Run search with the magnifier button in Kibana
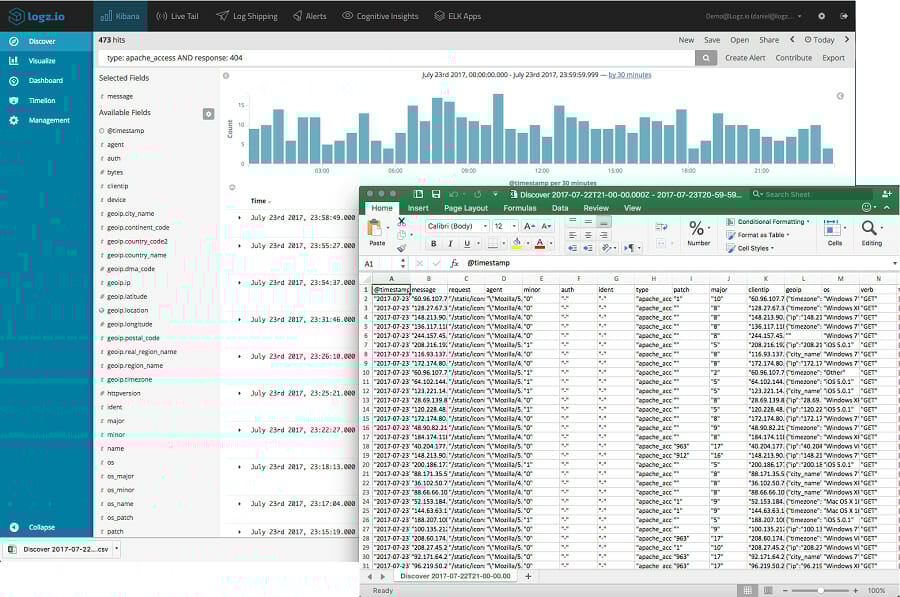900x597 pixels. point(706,57)
